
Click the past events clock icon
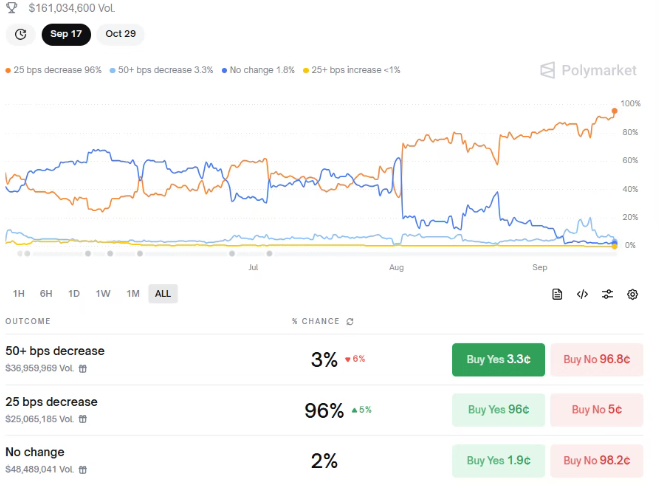[x=20, y=34]
